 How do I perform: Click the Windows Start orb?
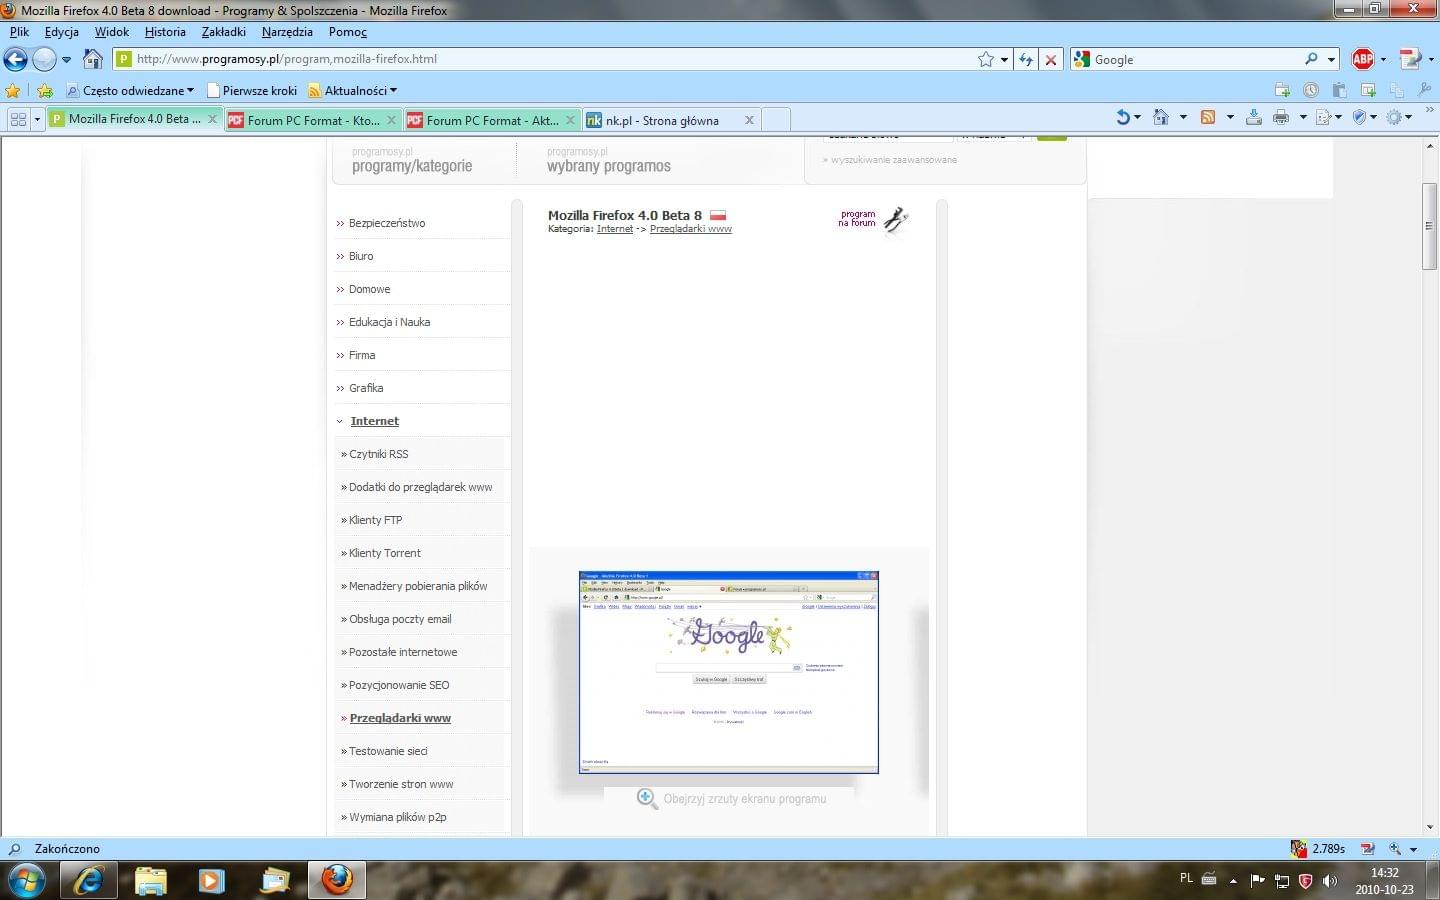(28, 880)
